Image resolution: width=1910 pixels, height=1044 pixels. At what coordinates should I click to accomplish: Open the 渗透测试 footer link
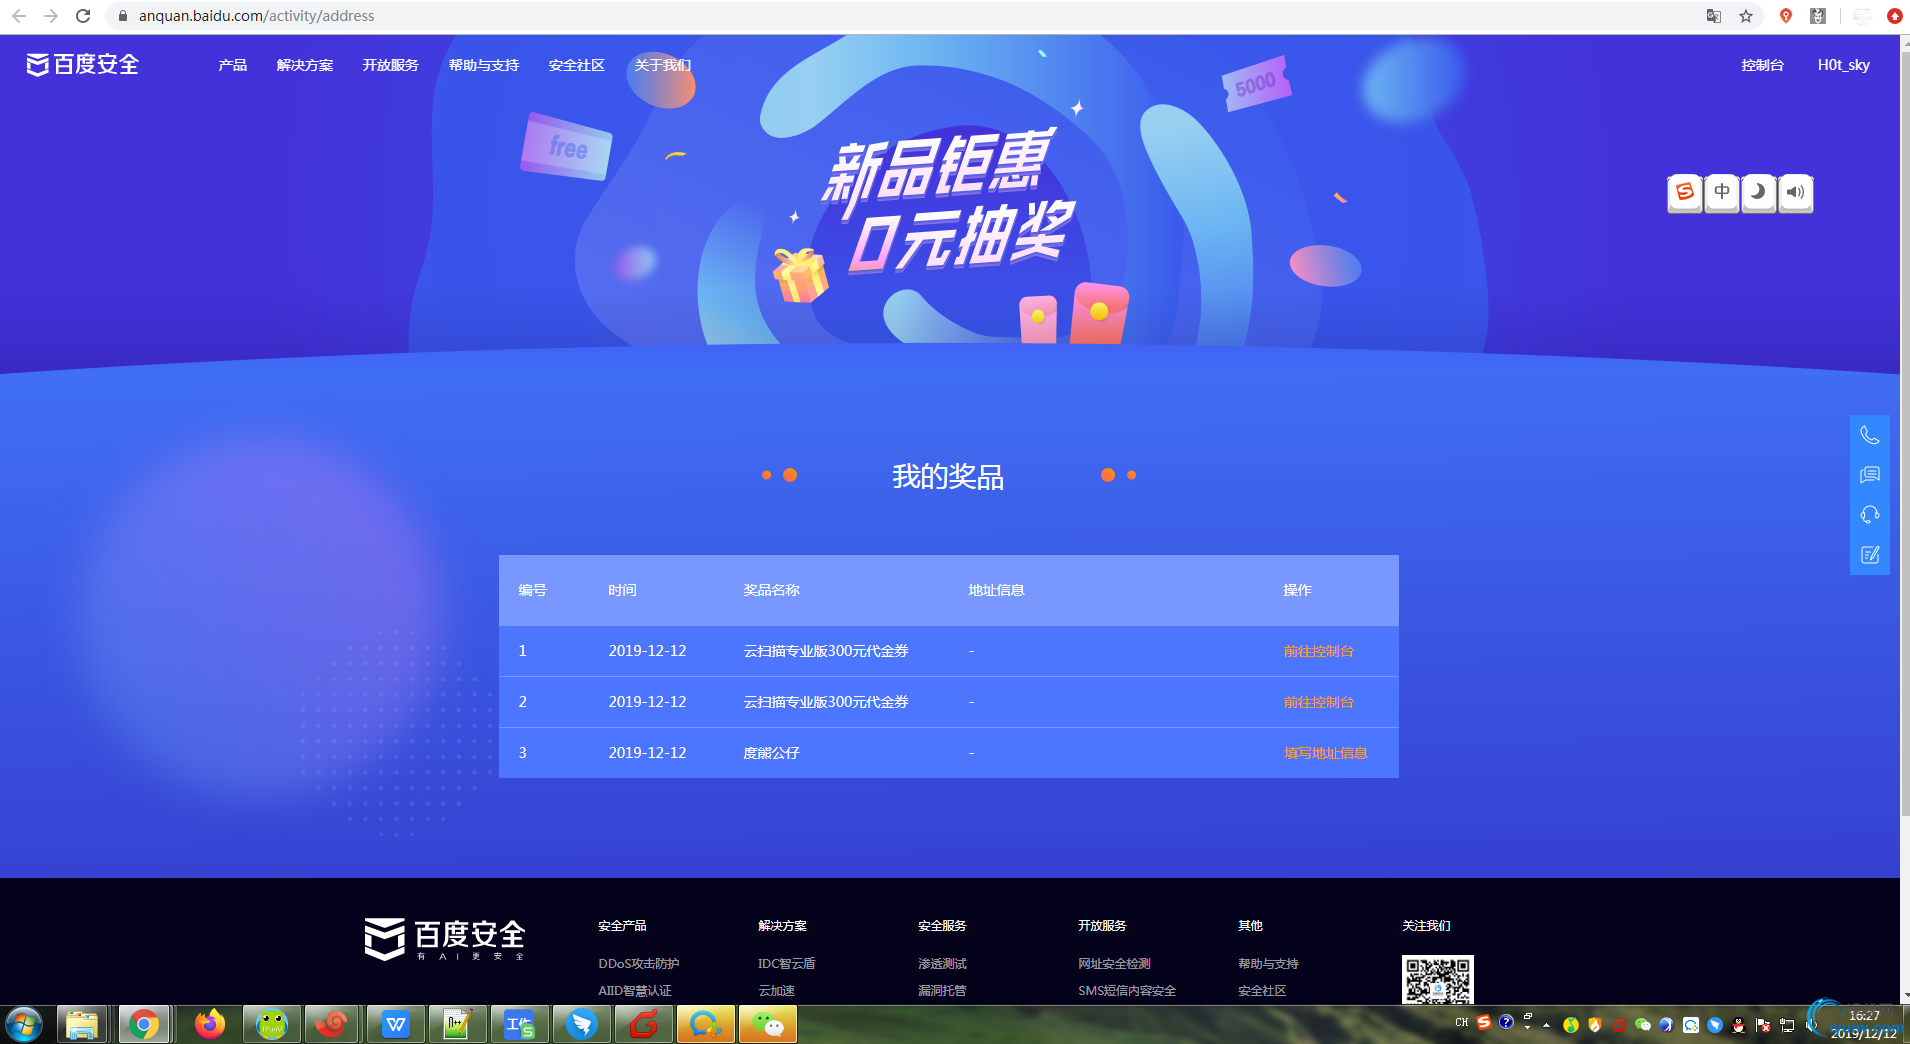pyautogui.click(x=942, y=964)
